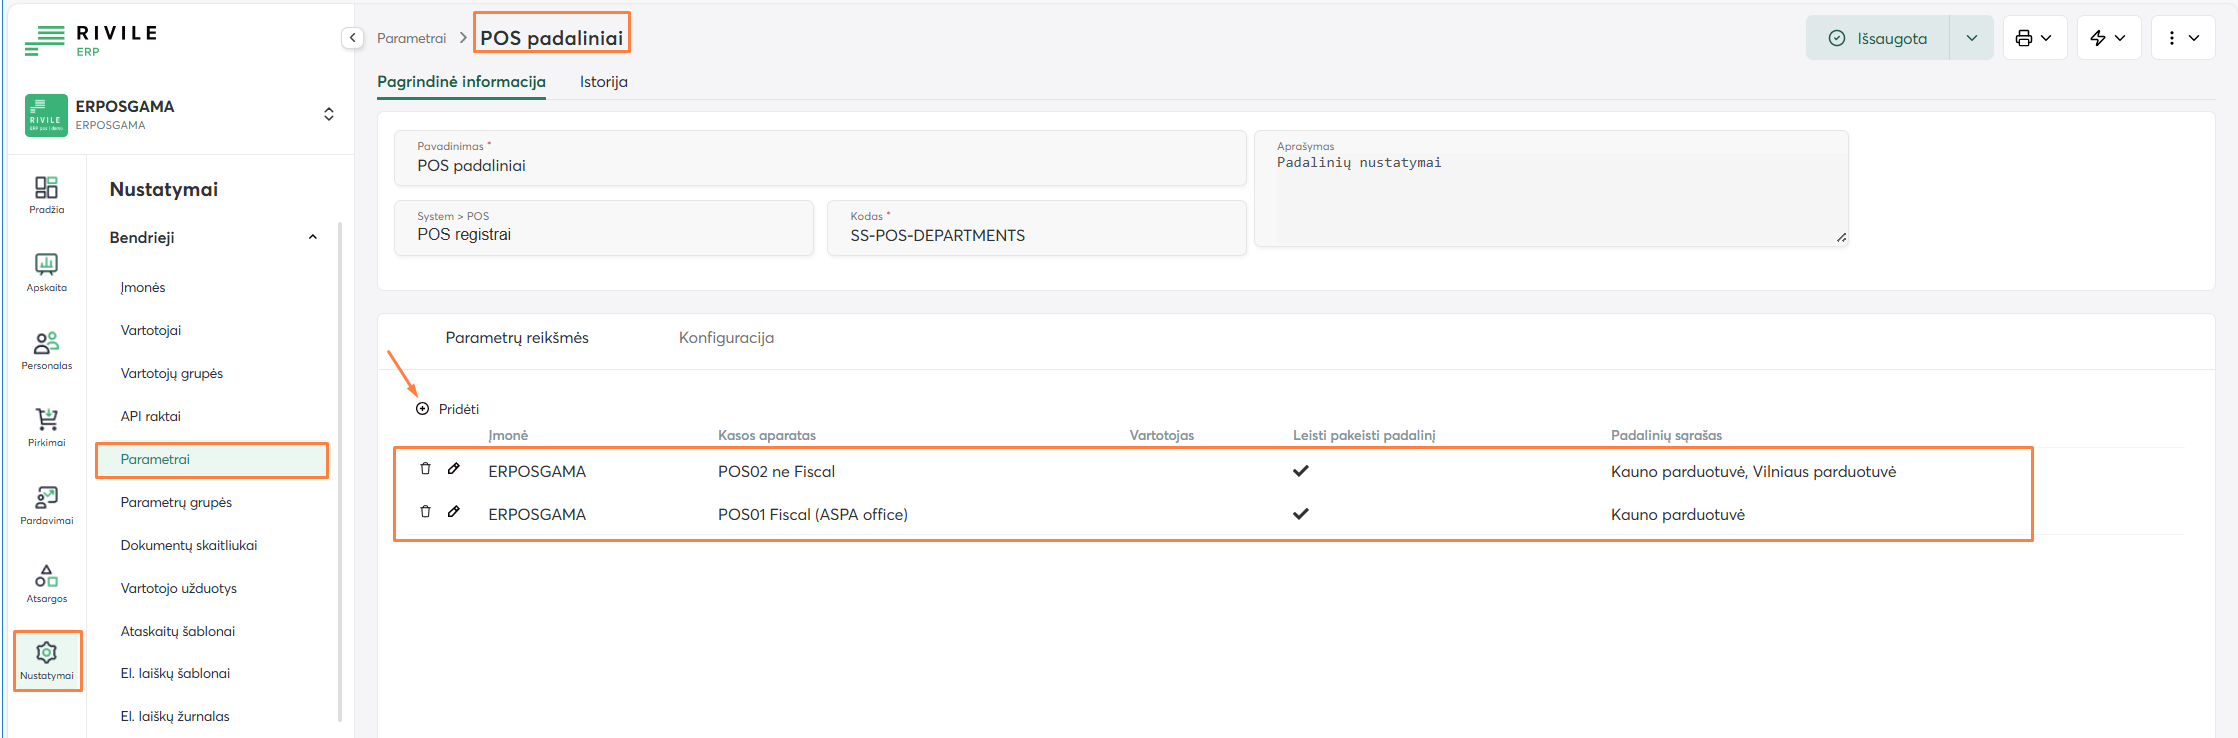The height and width of the screenshot is (738, 2238).
Task: Open the printer options dropdown
Action: (x=2034, y=38)
